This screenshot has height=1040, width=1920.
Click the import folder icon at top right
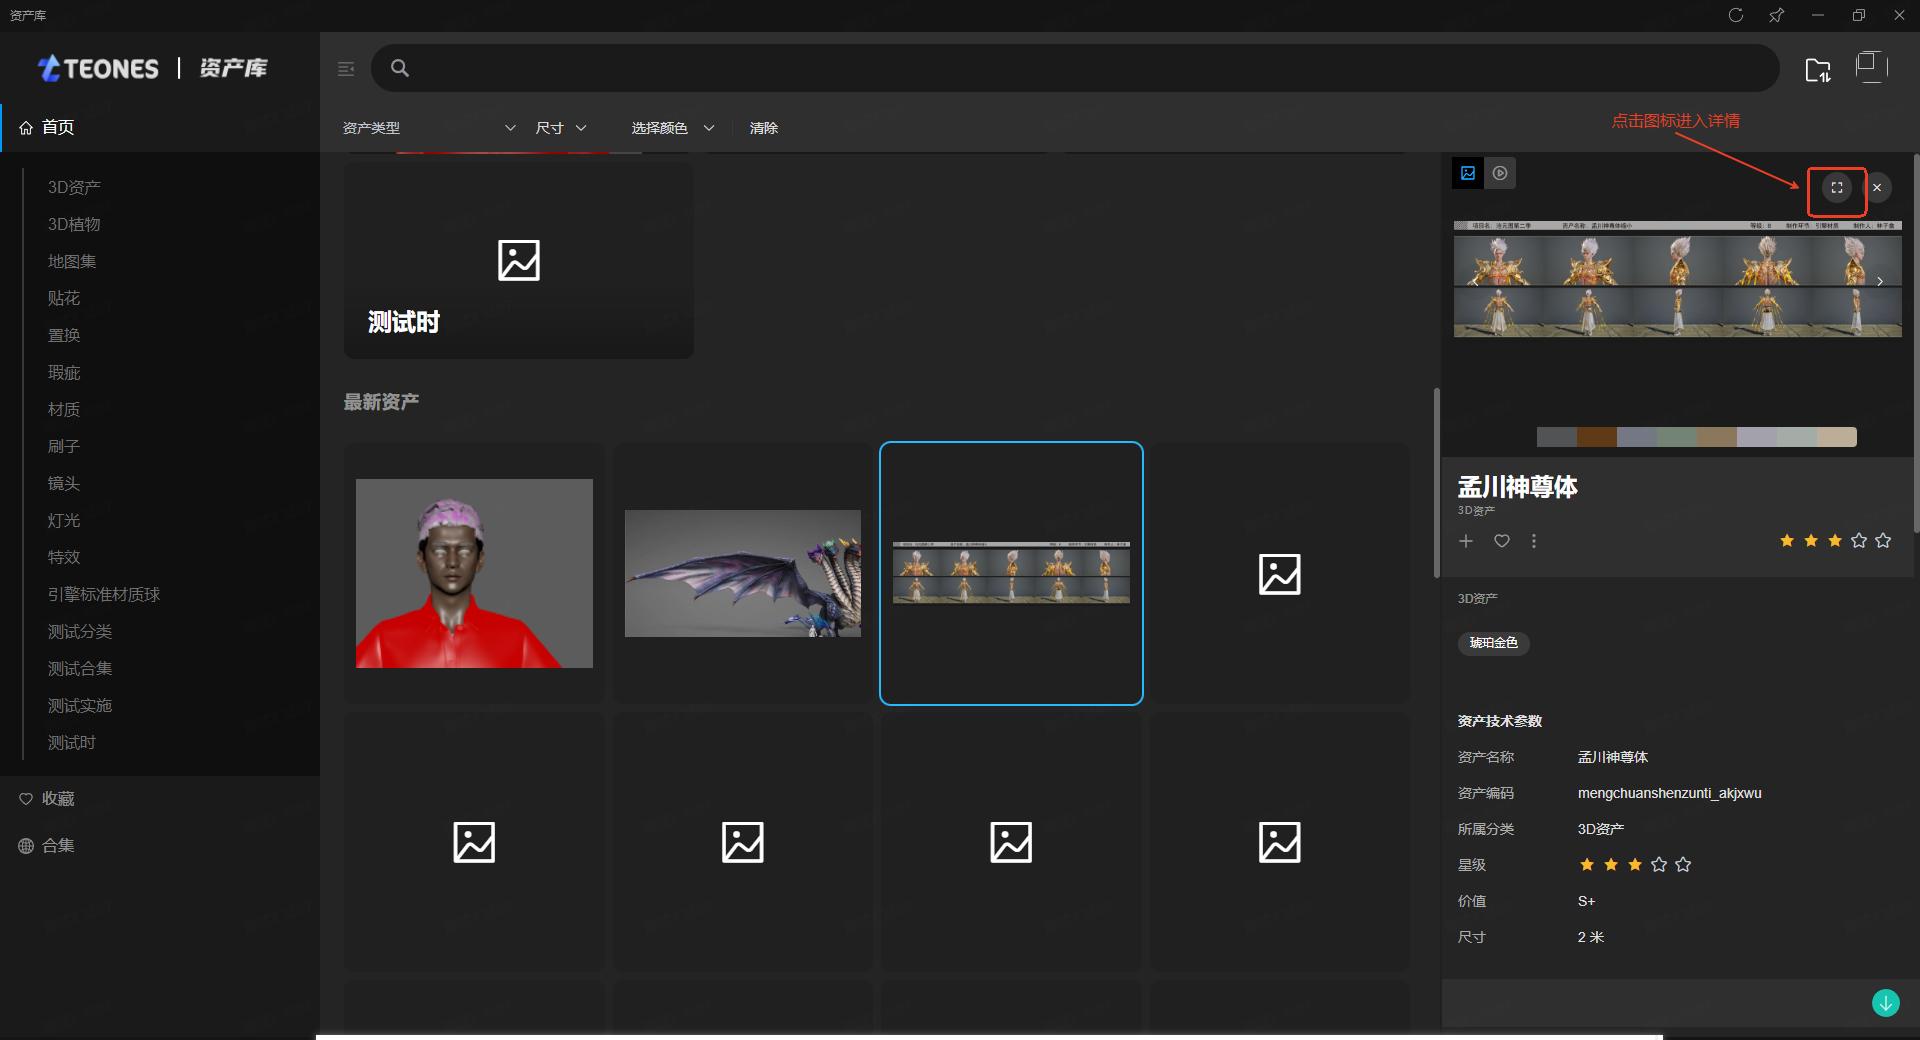(x=1817, y=70)
